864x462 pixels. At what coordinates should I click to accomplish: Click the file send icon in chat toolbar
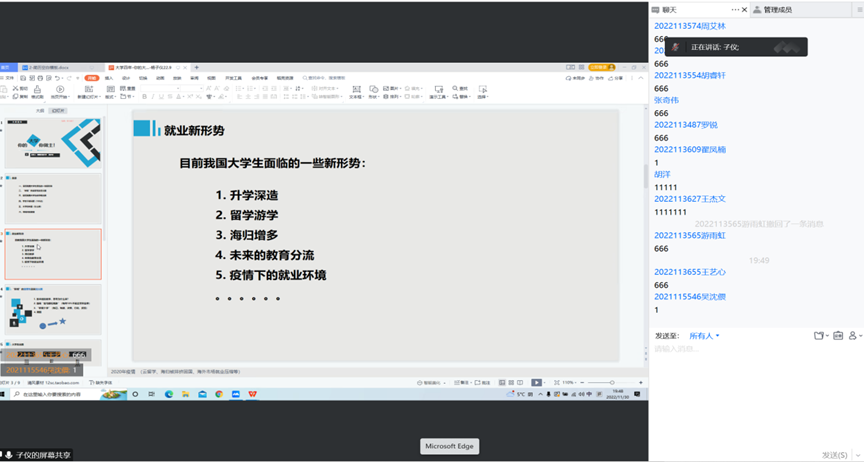819,336
